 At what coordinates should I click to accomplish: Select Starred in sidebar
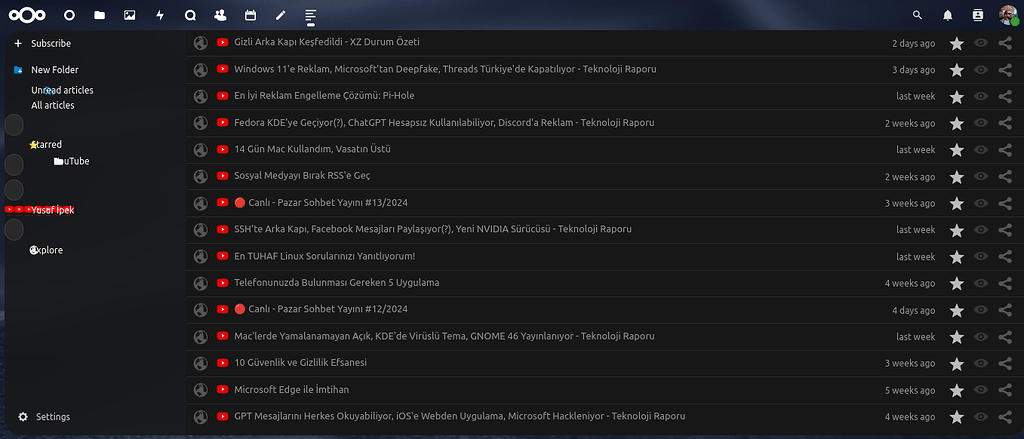[46, 144]
